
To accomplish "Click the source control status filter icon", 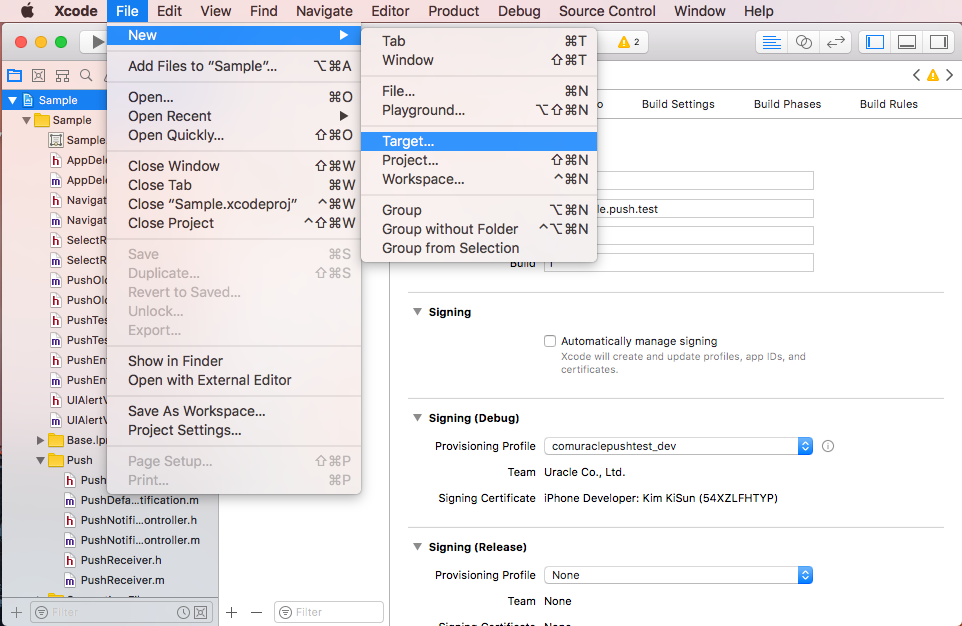I will point(201,612).
